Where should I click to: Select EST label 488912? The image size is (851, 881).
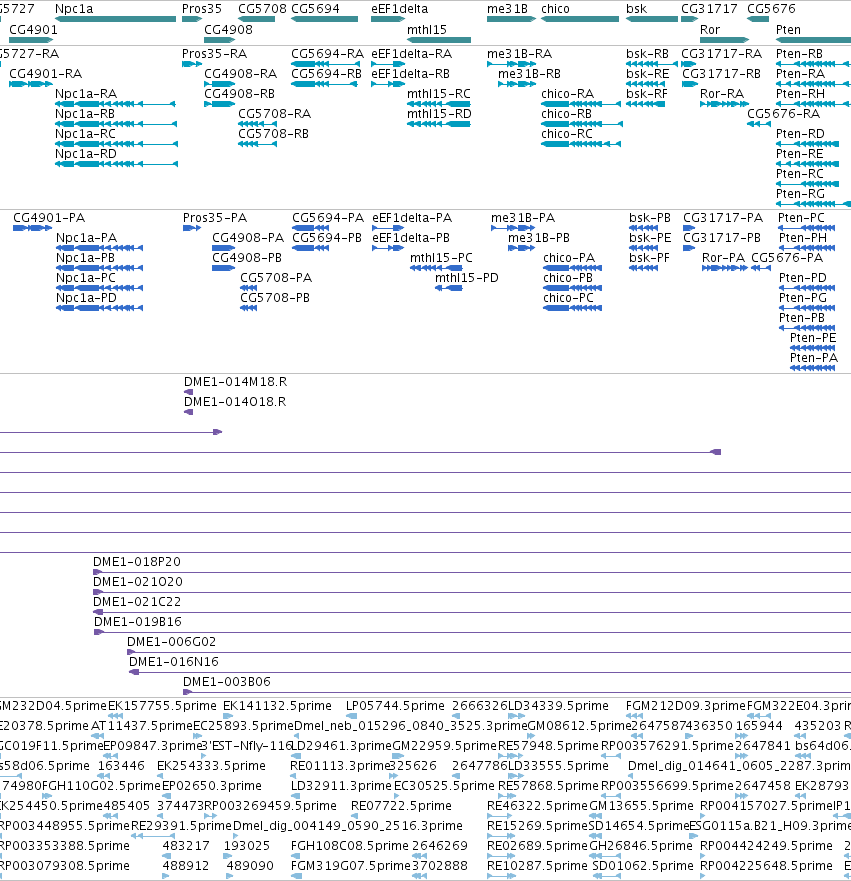185,866
